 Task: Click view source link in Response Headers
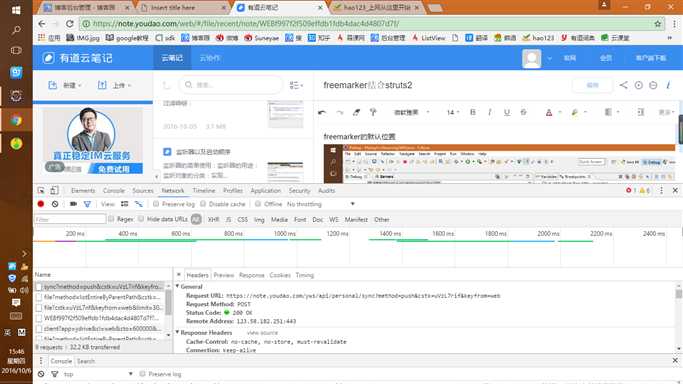click(x=262, y=333)
